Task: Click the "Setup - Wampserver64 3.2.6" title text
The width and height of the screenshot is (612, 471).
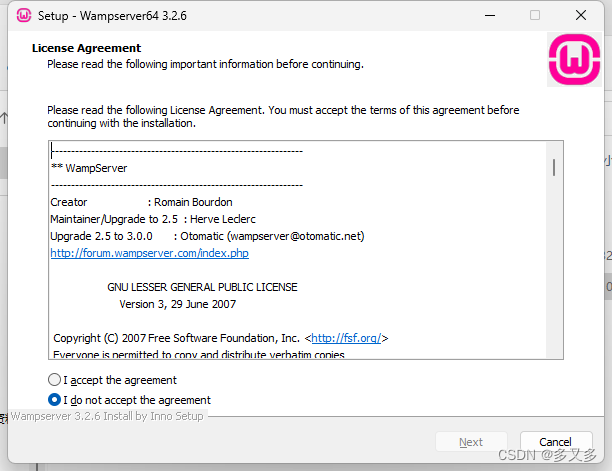Action: point(112,16)
